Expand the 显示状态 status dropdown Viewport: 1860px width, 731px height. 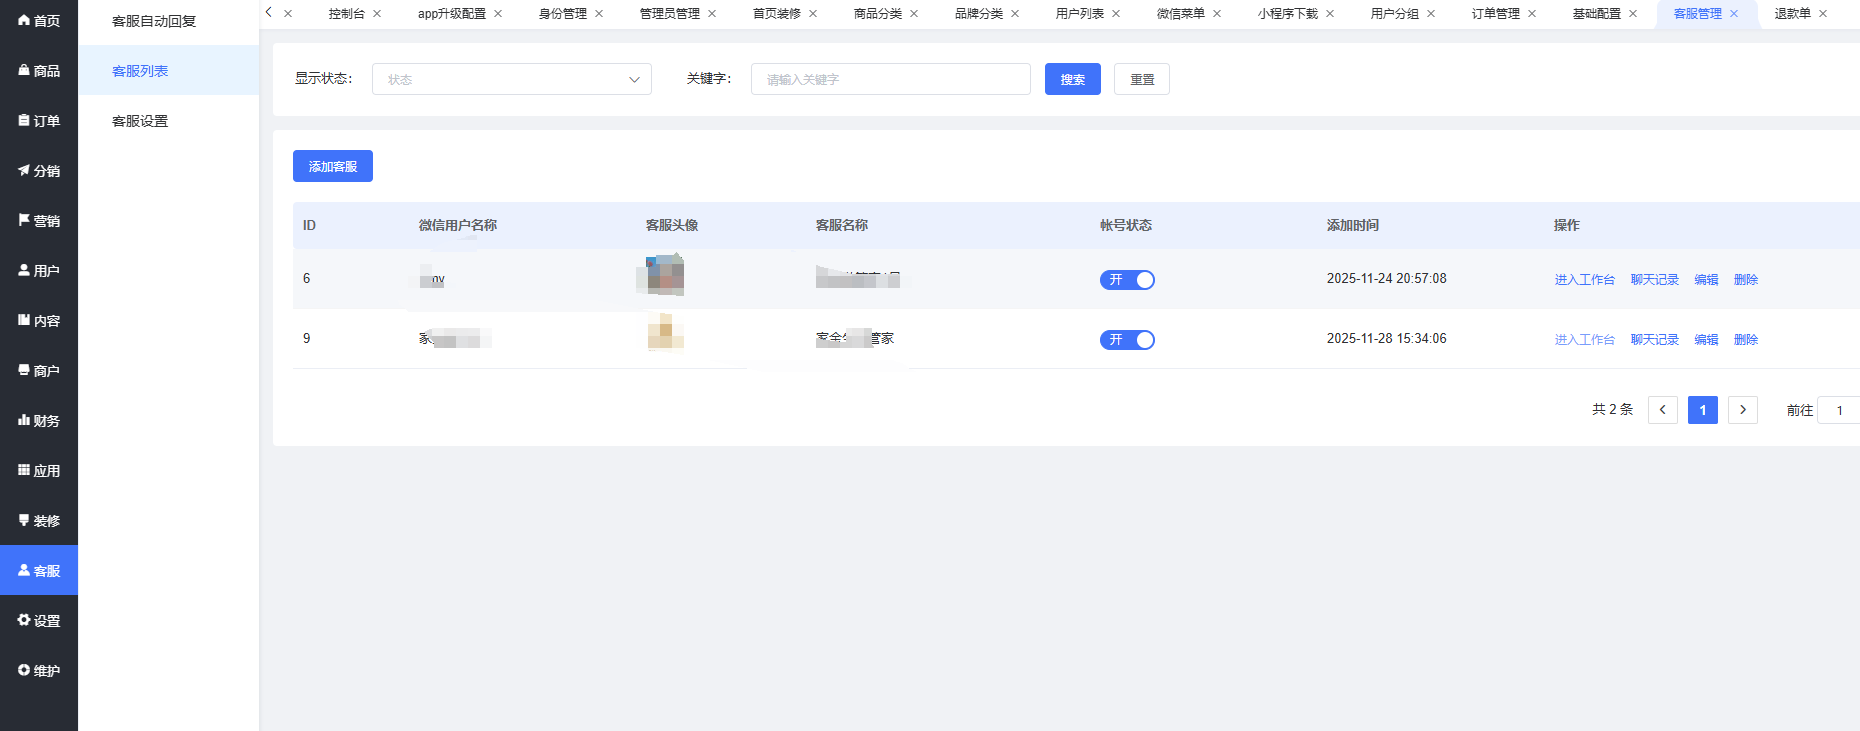(511, 79)
